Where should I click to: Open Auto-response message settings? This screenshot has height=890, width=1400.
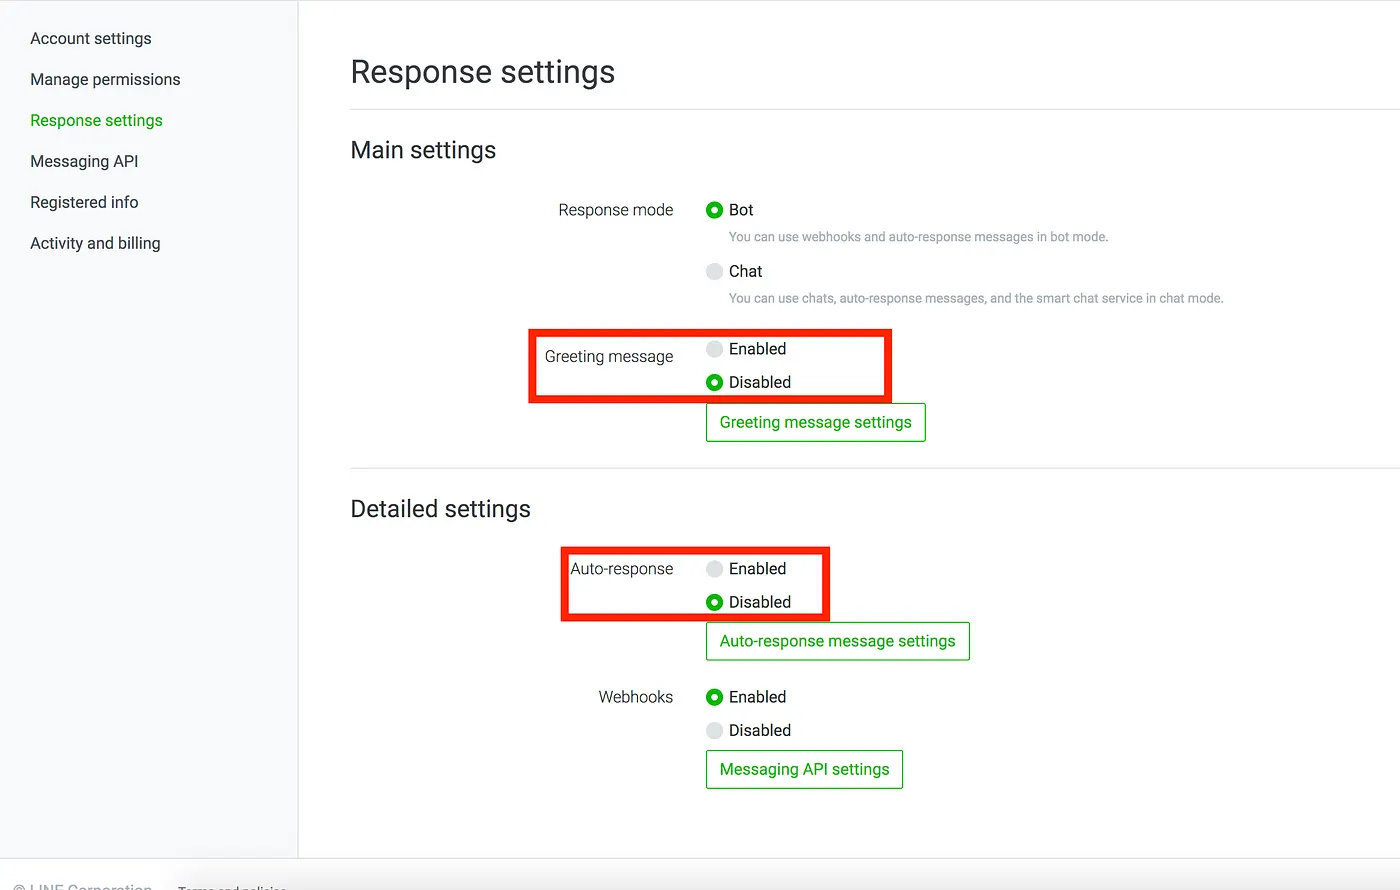838,641
